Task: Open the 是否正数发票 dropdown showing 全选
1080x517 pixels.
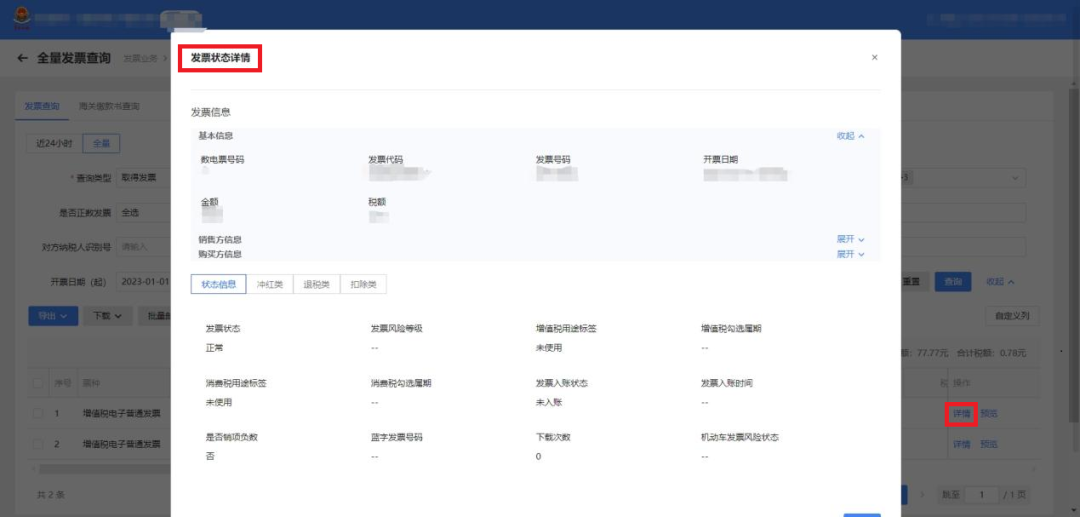Action: 144,213
